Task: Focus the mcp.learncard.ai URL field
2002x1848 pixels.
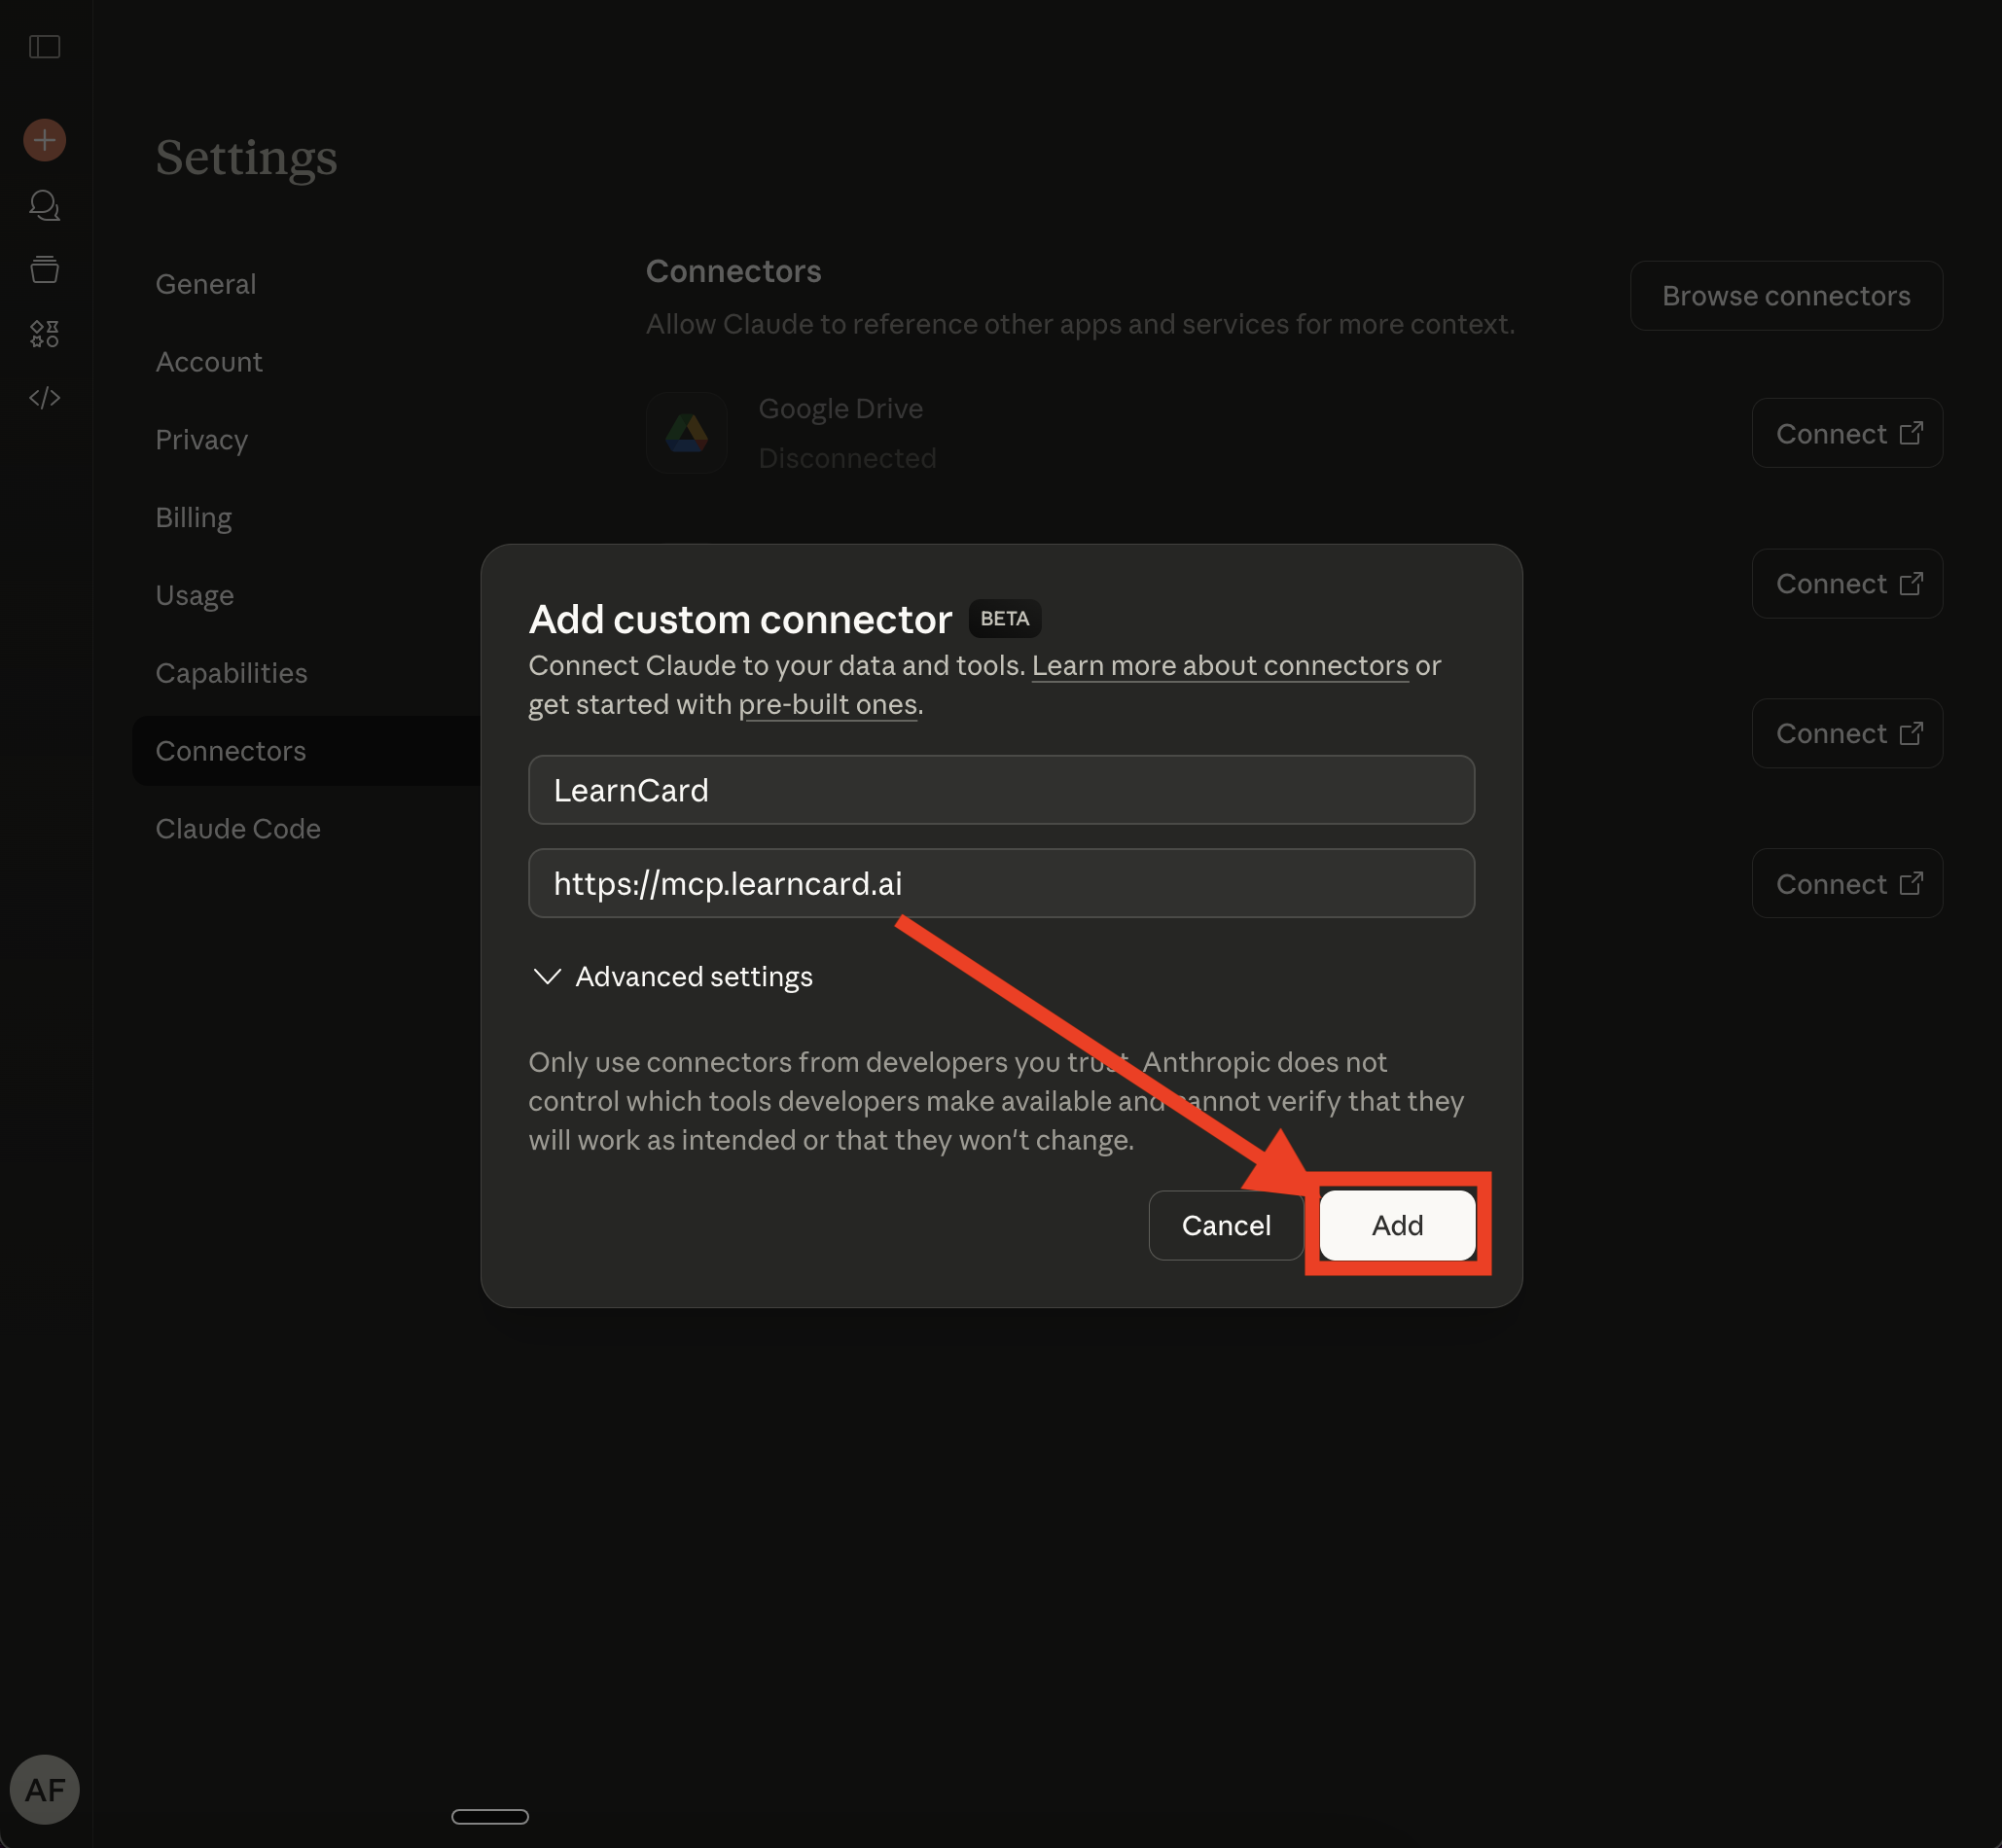Action: click(x=1001, y=883)
